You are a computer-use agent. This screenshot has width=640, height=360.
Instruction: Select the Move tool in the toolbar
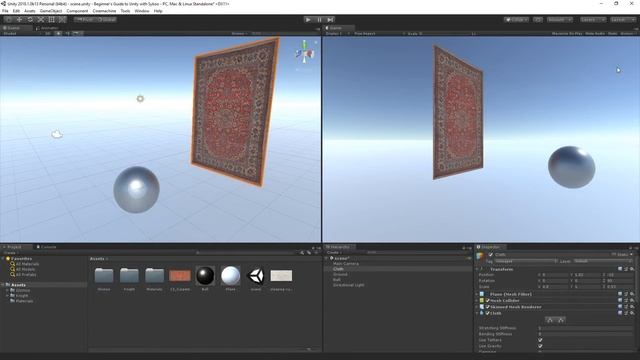[19, 19]
